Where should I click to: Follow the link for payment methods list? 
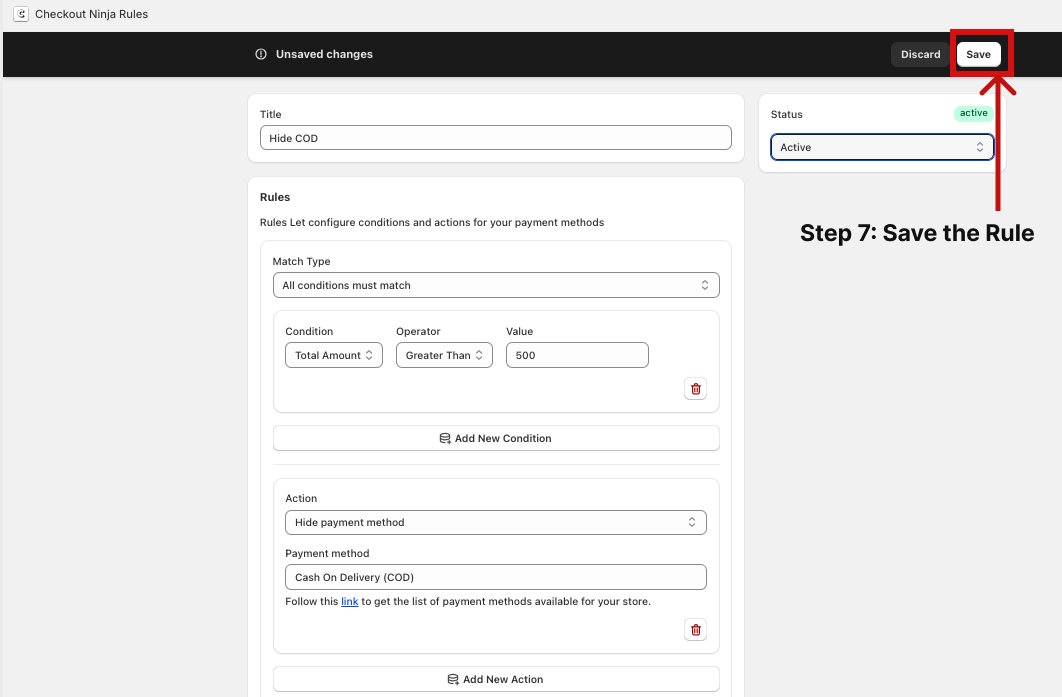tap(349, 601)
